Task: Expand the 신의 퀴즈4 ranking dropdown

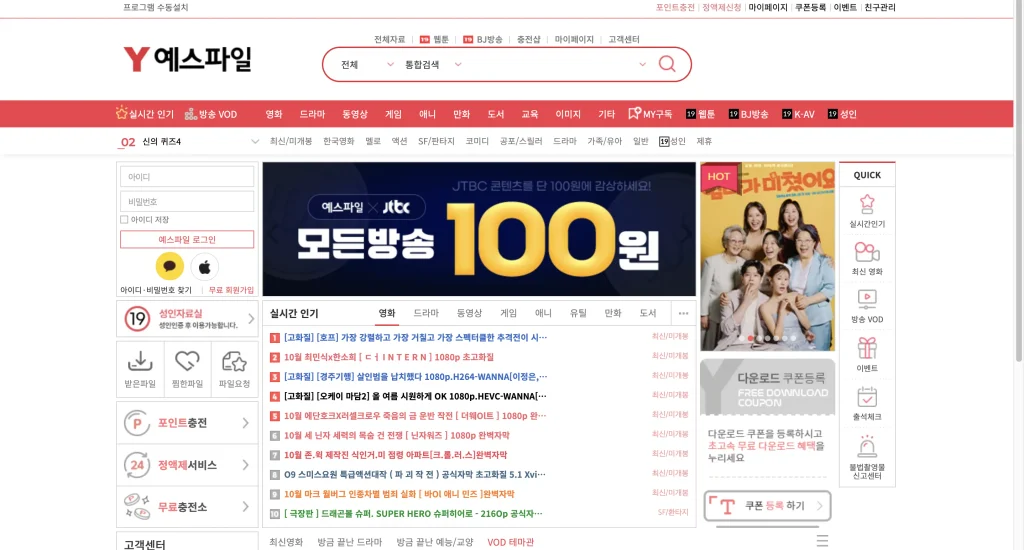Action: coord(255,141)
